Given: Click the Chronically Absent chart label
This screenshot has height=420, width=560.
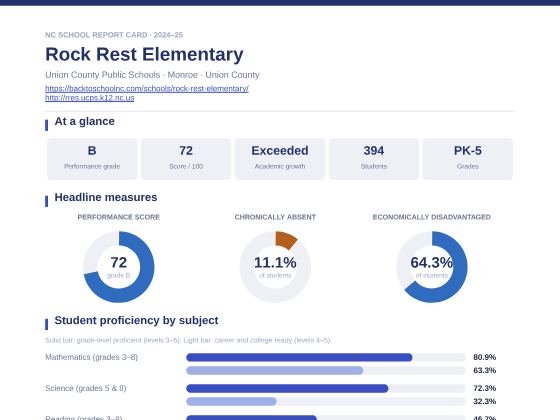Looking at the screenshot, I should click(x=275, y=217).
